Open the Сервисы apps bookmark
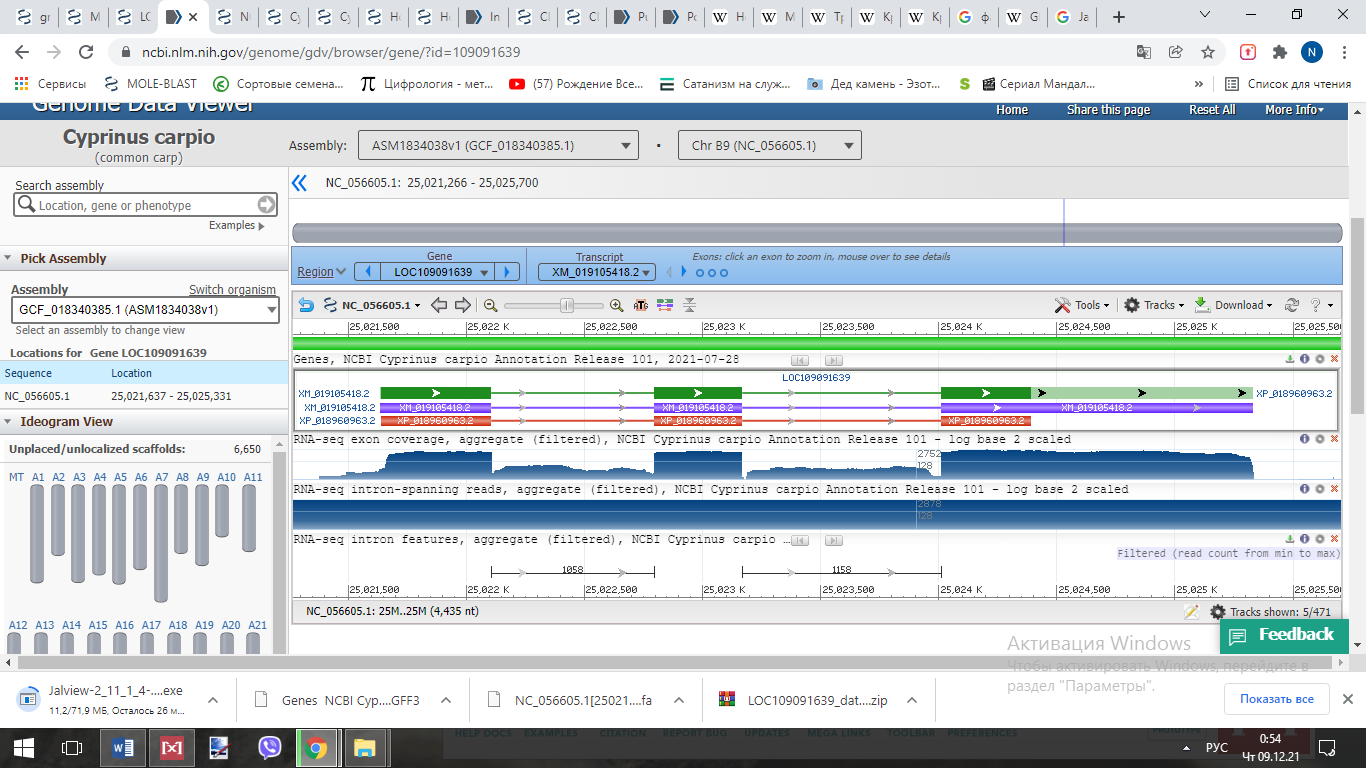 tap(52, 84)
